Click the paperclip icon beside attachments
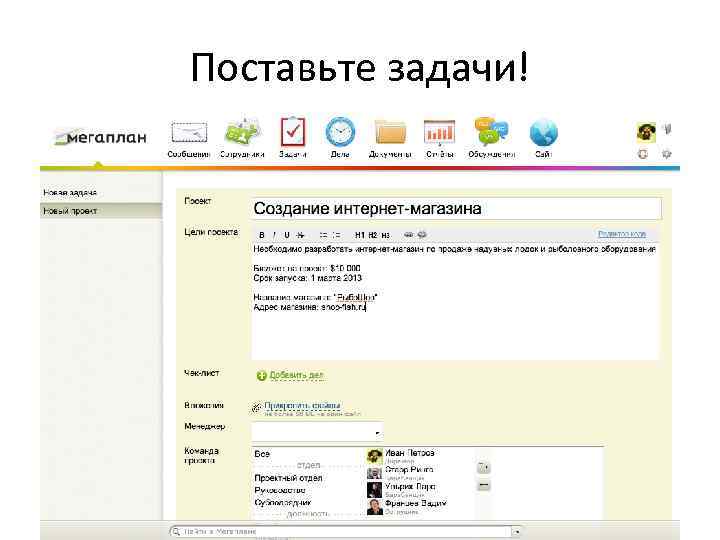Viewport: 720px width, 540px height. click(256, 407)
